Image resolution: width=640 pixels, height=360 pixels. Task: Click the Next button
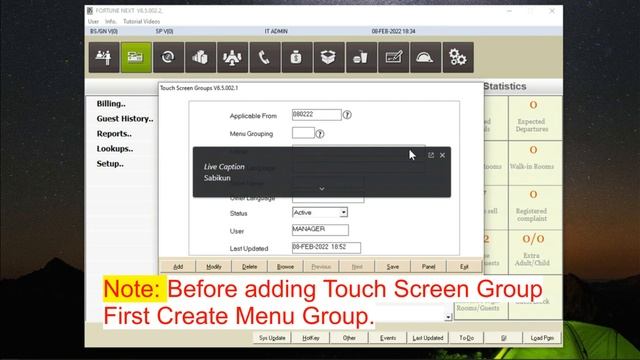click(x=357, y=267)
